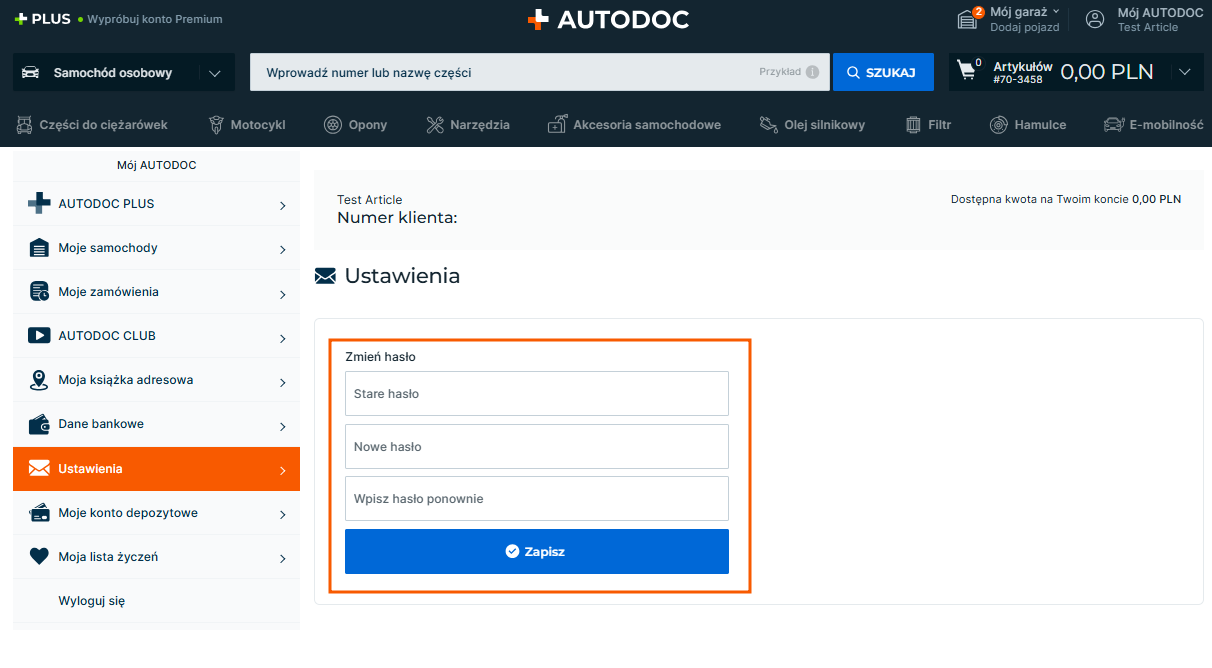
Task: Click the shopping cart icon
Action: click(967, 71)
